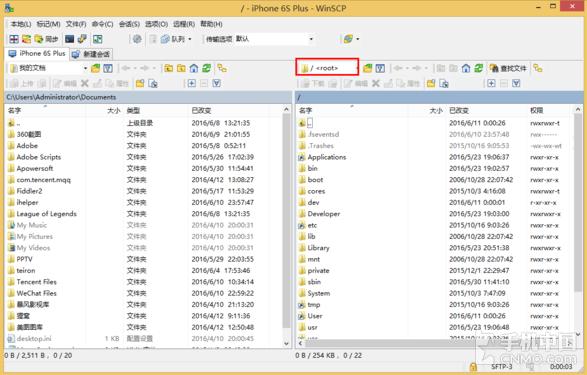
Task: Open the 选项(O) menu
Action: [156, 24]
